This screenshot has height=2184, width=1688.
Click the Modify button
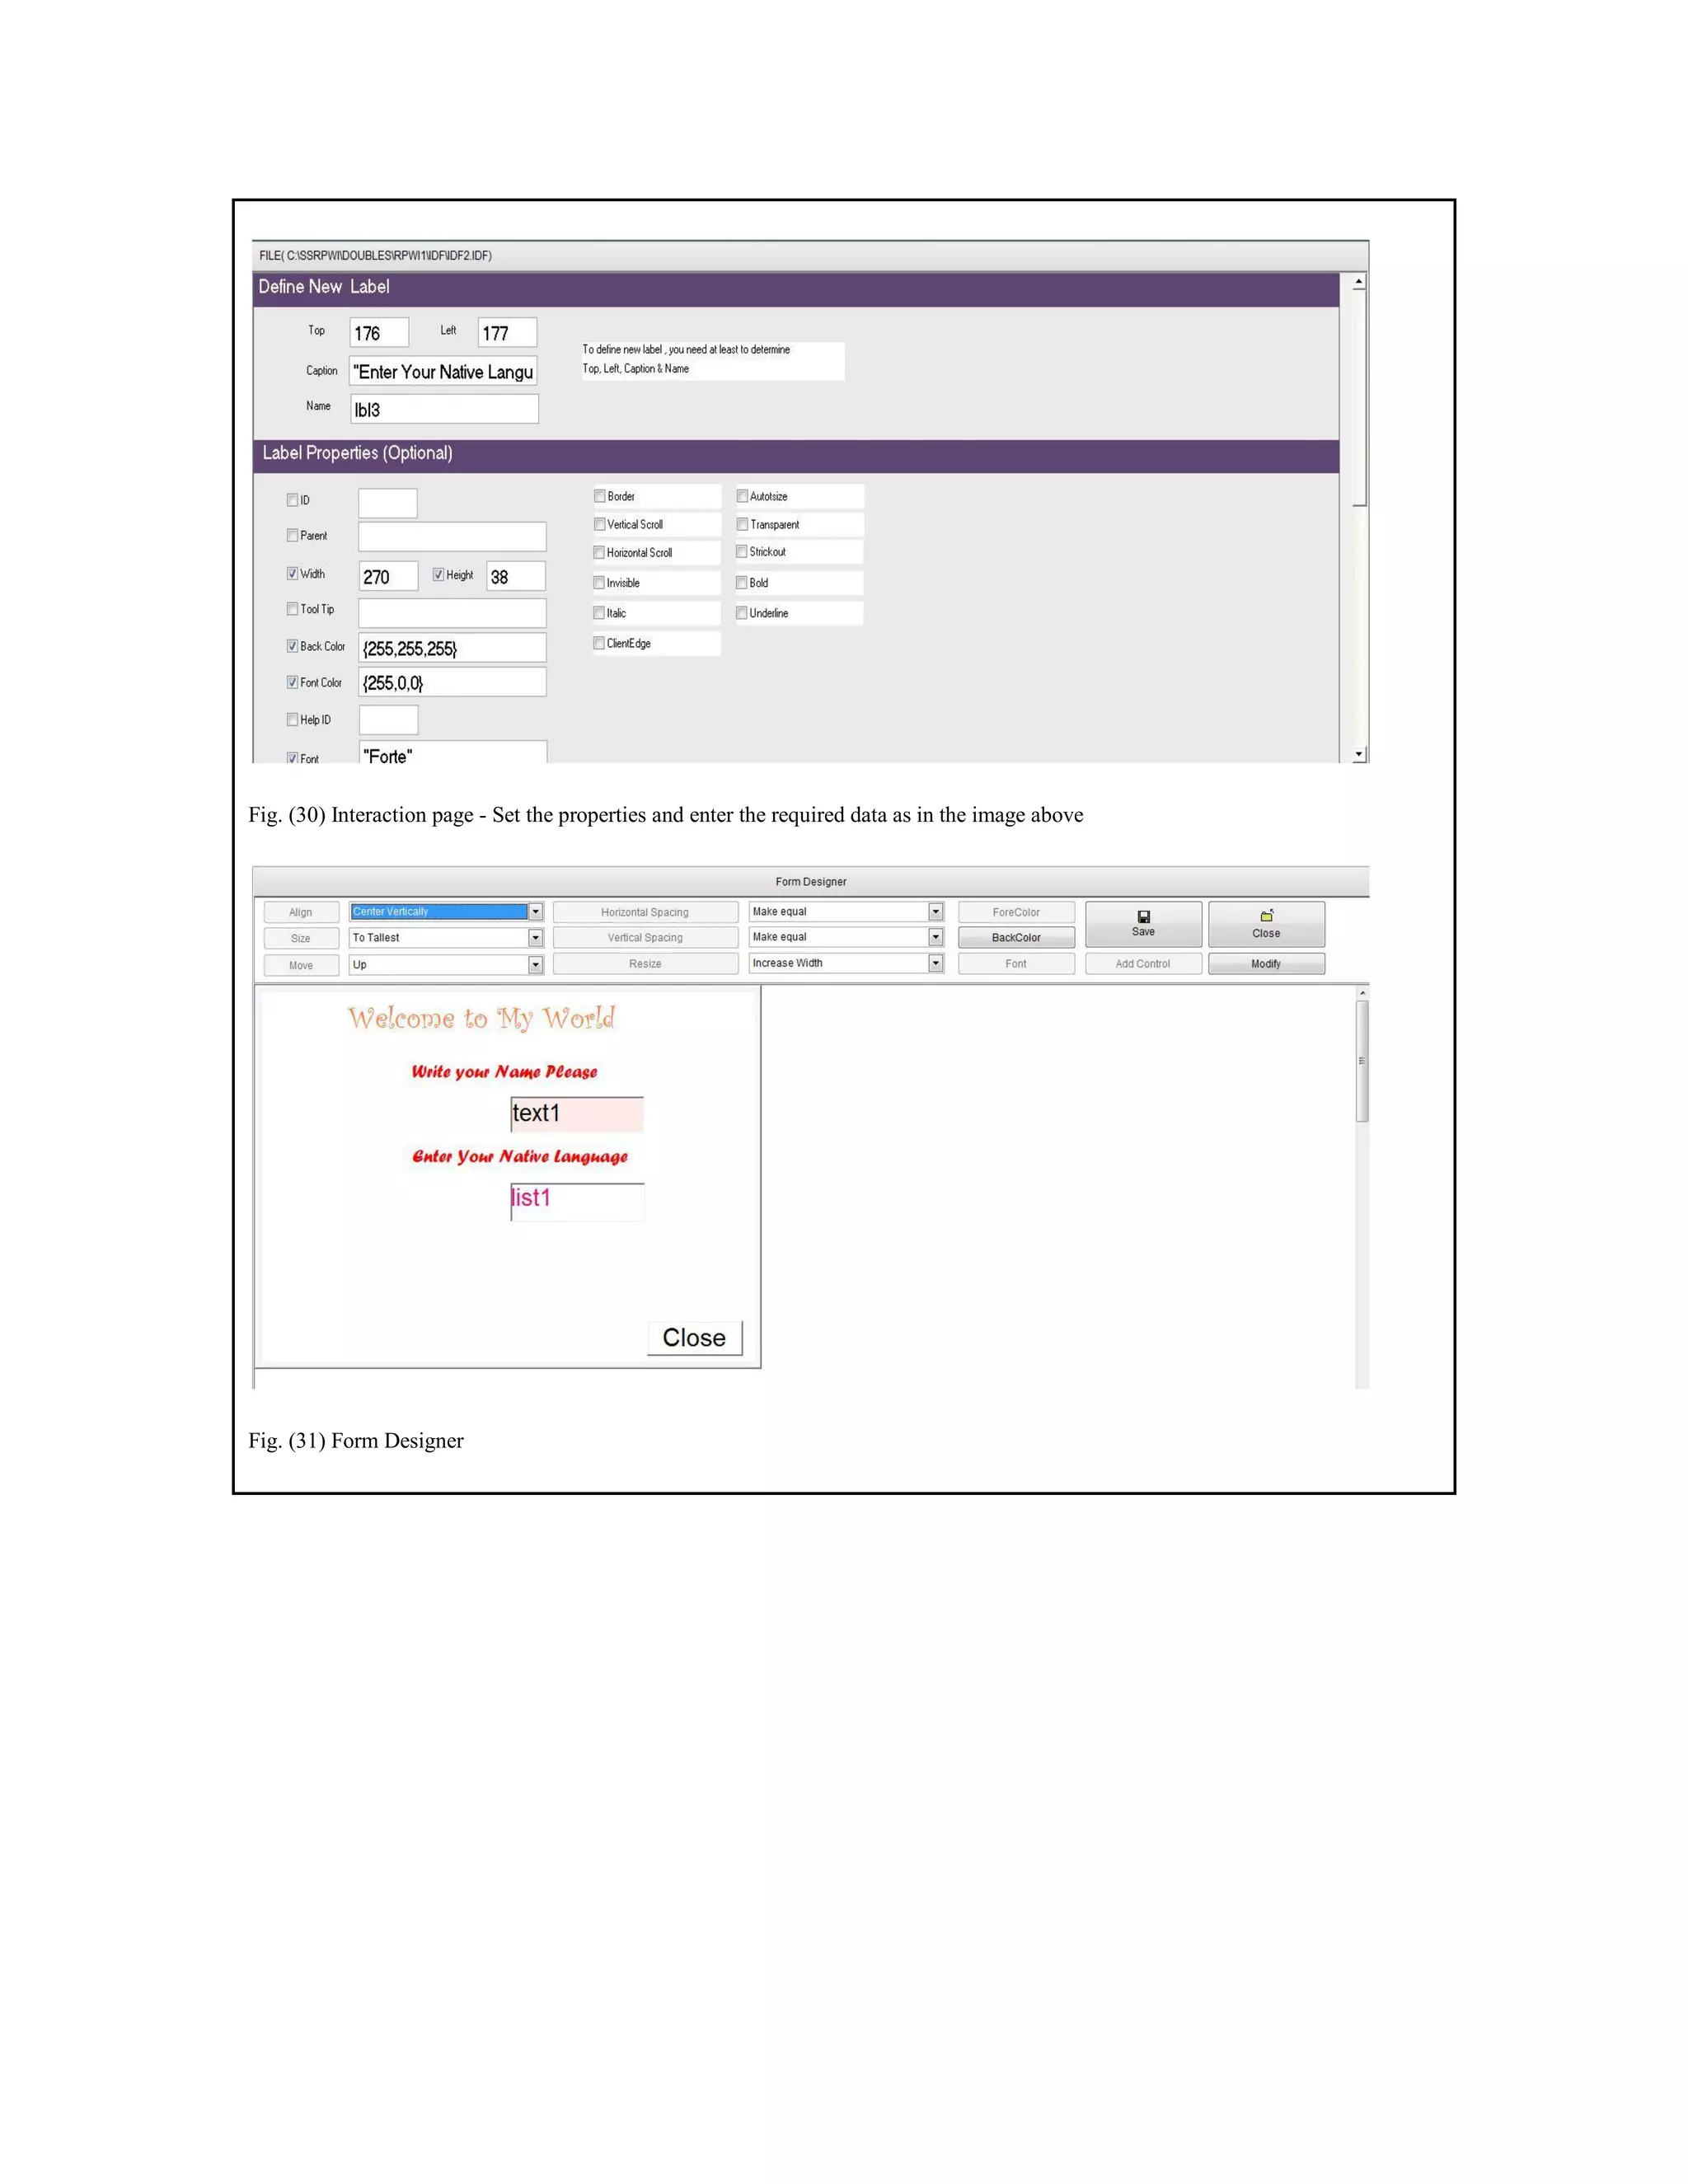tap(1266, 963)
